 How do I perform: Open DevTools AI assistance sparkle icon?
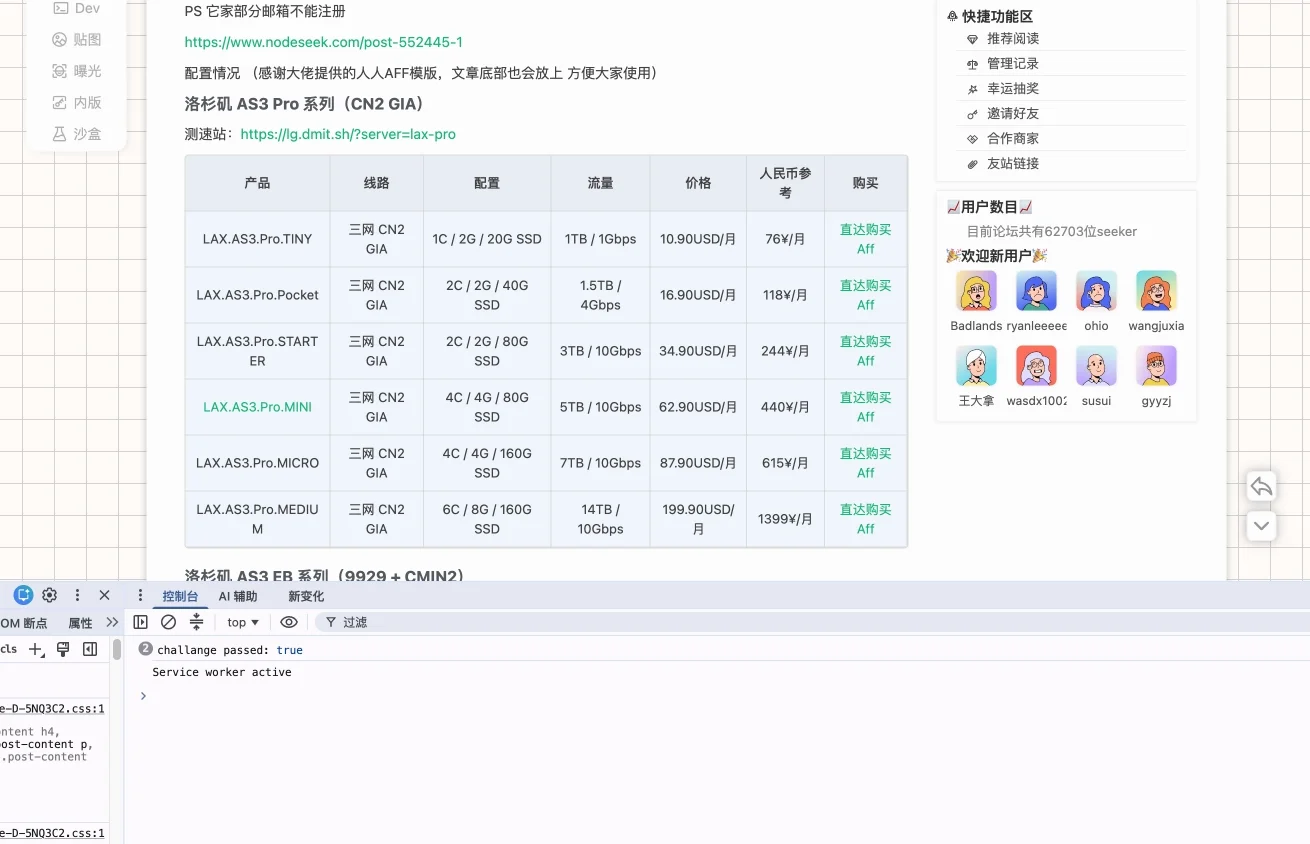click(x=23, y=595)
